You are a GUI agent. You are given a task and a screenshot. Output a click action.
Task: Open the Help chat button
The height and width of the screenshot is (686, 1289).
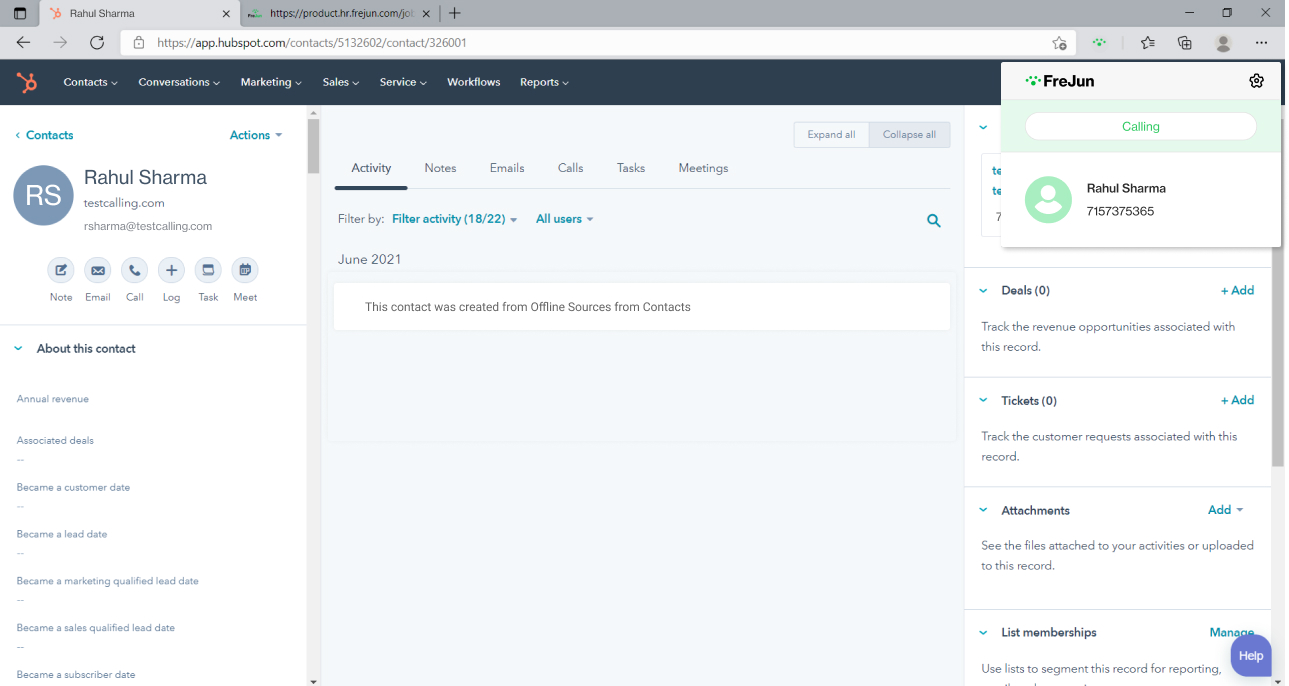click(1251, 656)
